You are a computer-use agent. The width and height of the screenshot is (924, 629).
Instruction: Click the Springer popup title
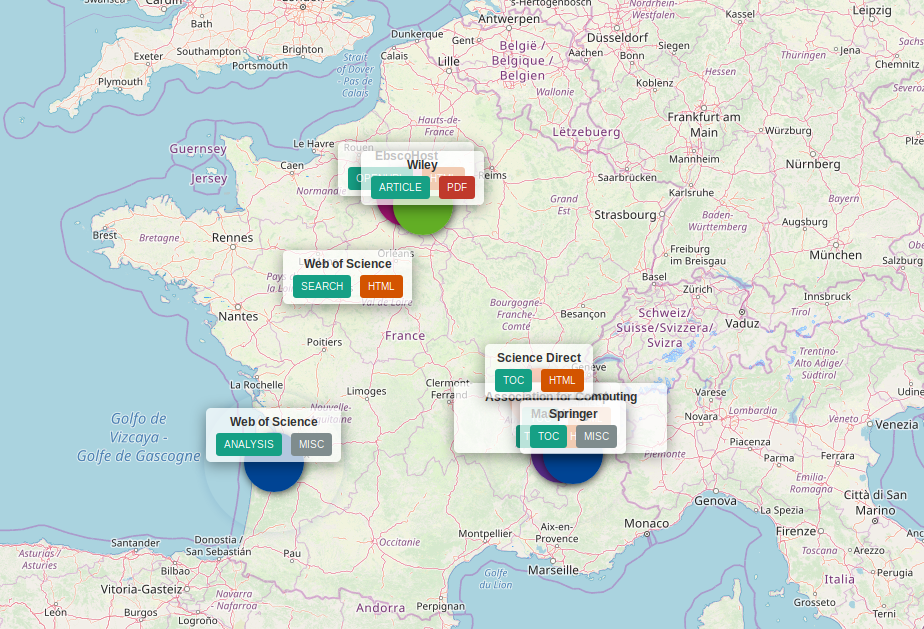(x=573, y=414)
